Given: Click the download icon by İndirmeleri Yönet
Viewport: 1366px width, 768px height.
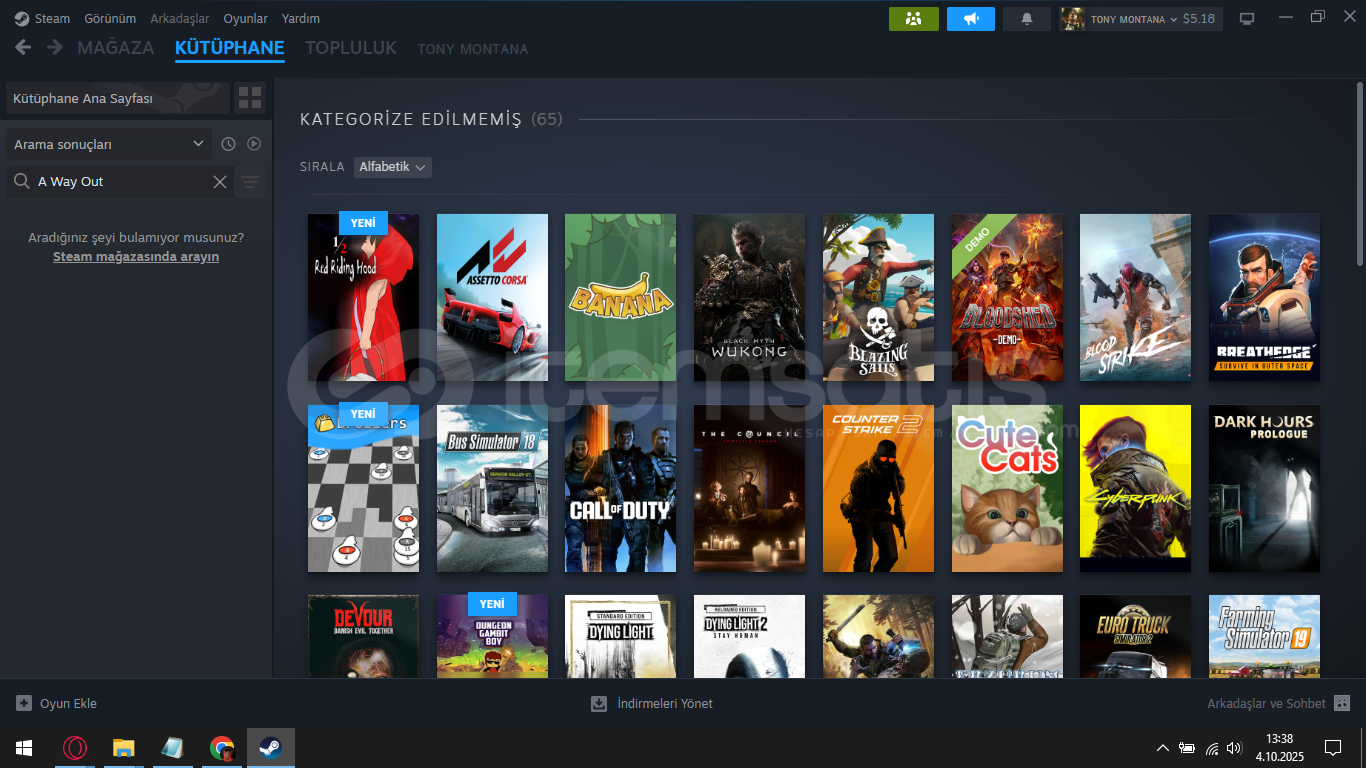Looking at the screenshot, I should pos(599,704).
